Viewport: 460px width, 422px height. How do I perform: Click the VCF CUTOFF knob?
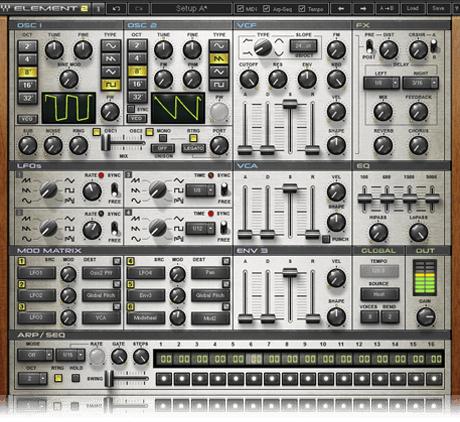click(x=249, y=79)
